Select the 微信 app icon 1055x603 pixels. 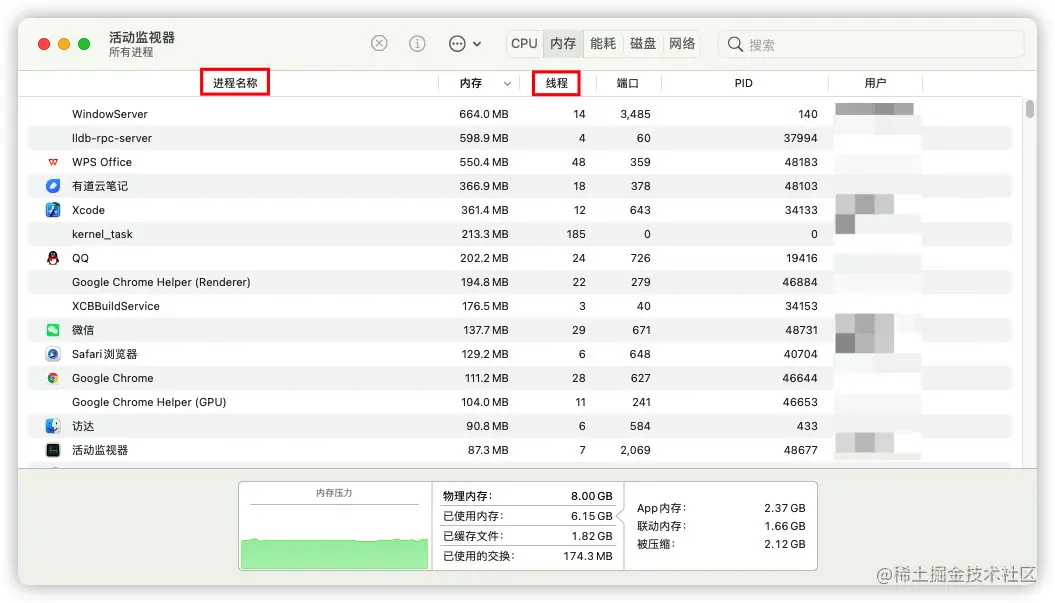[x=53, y=330]
